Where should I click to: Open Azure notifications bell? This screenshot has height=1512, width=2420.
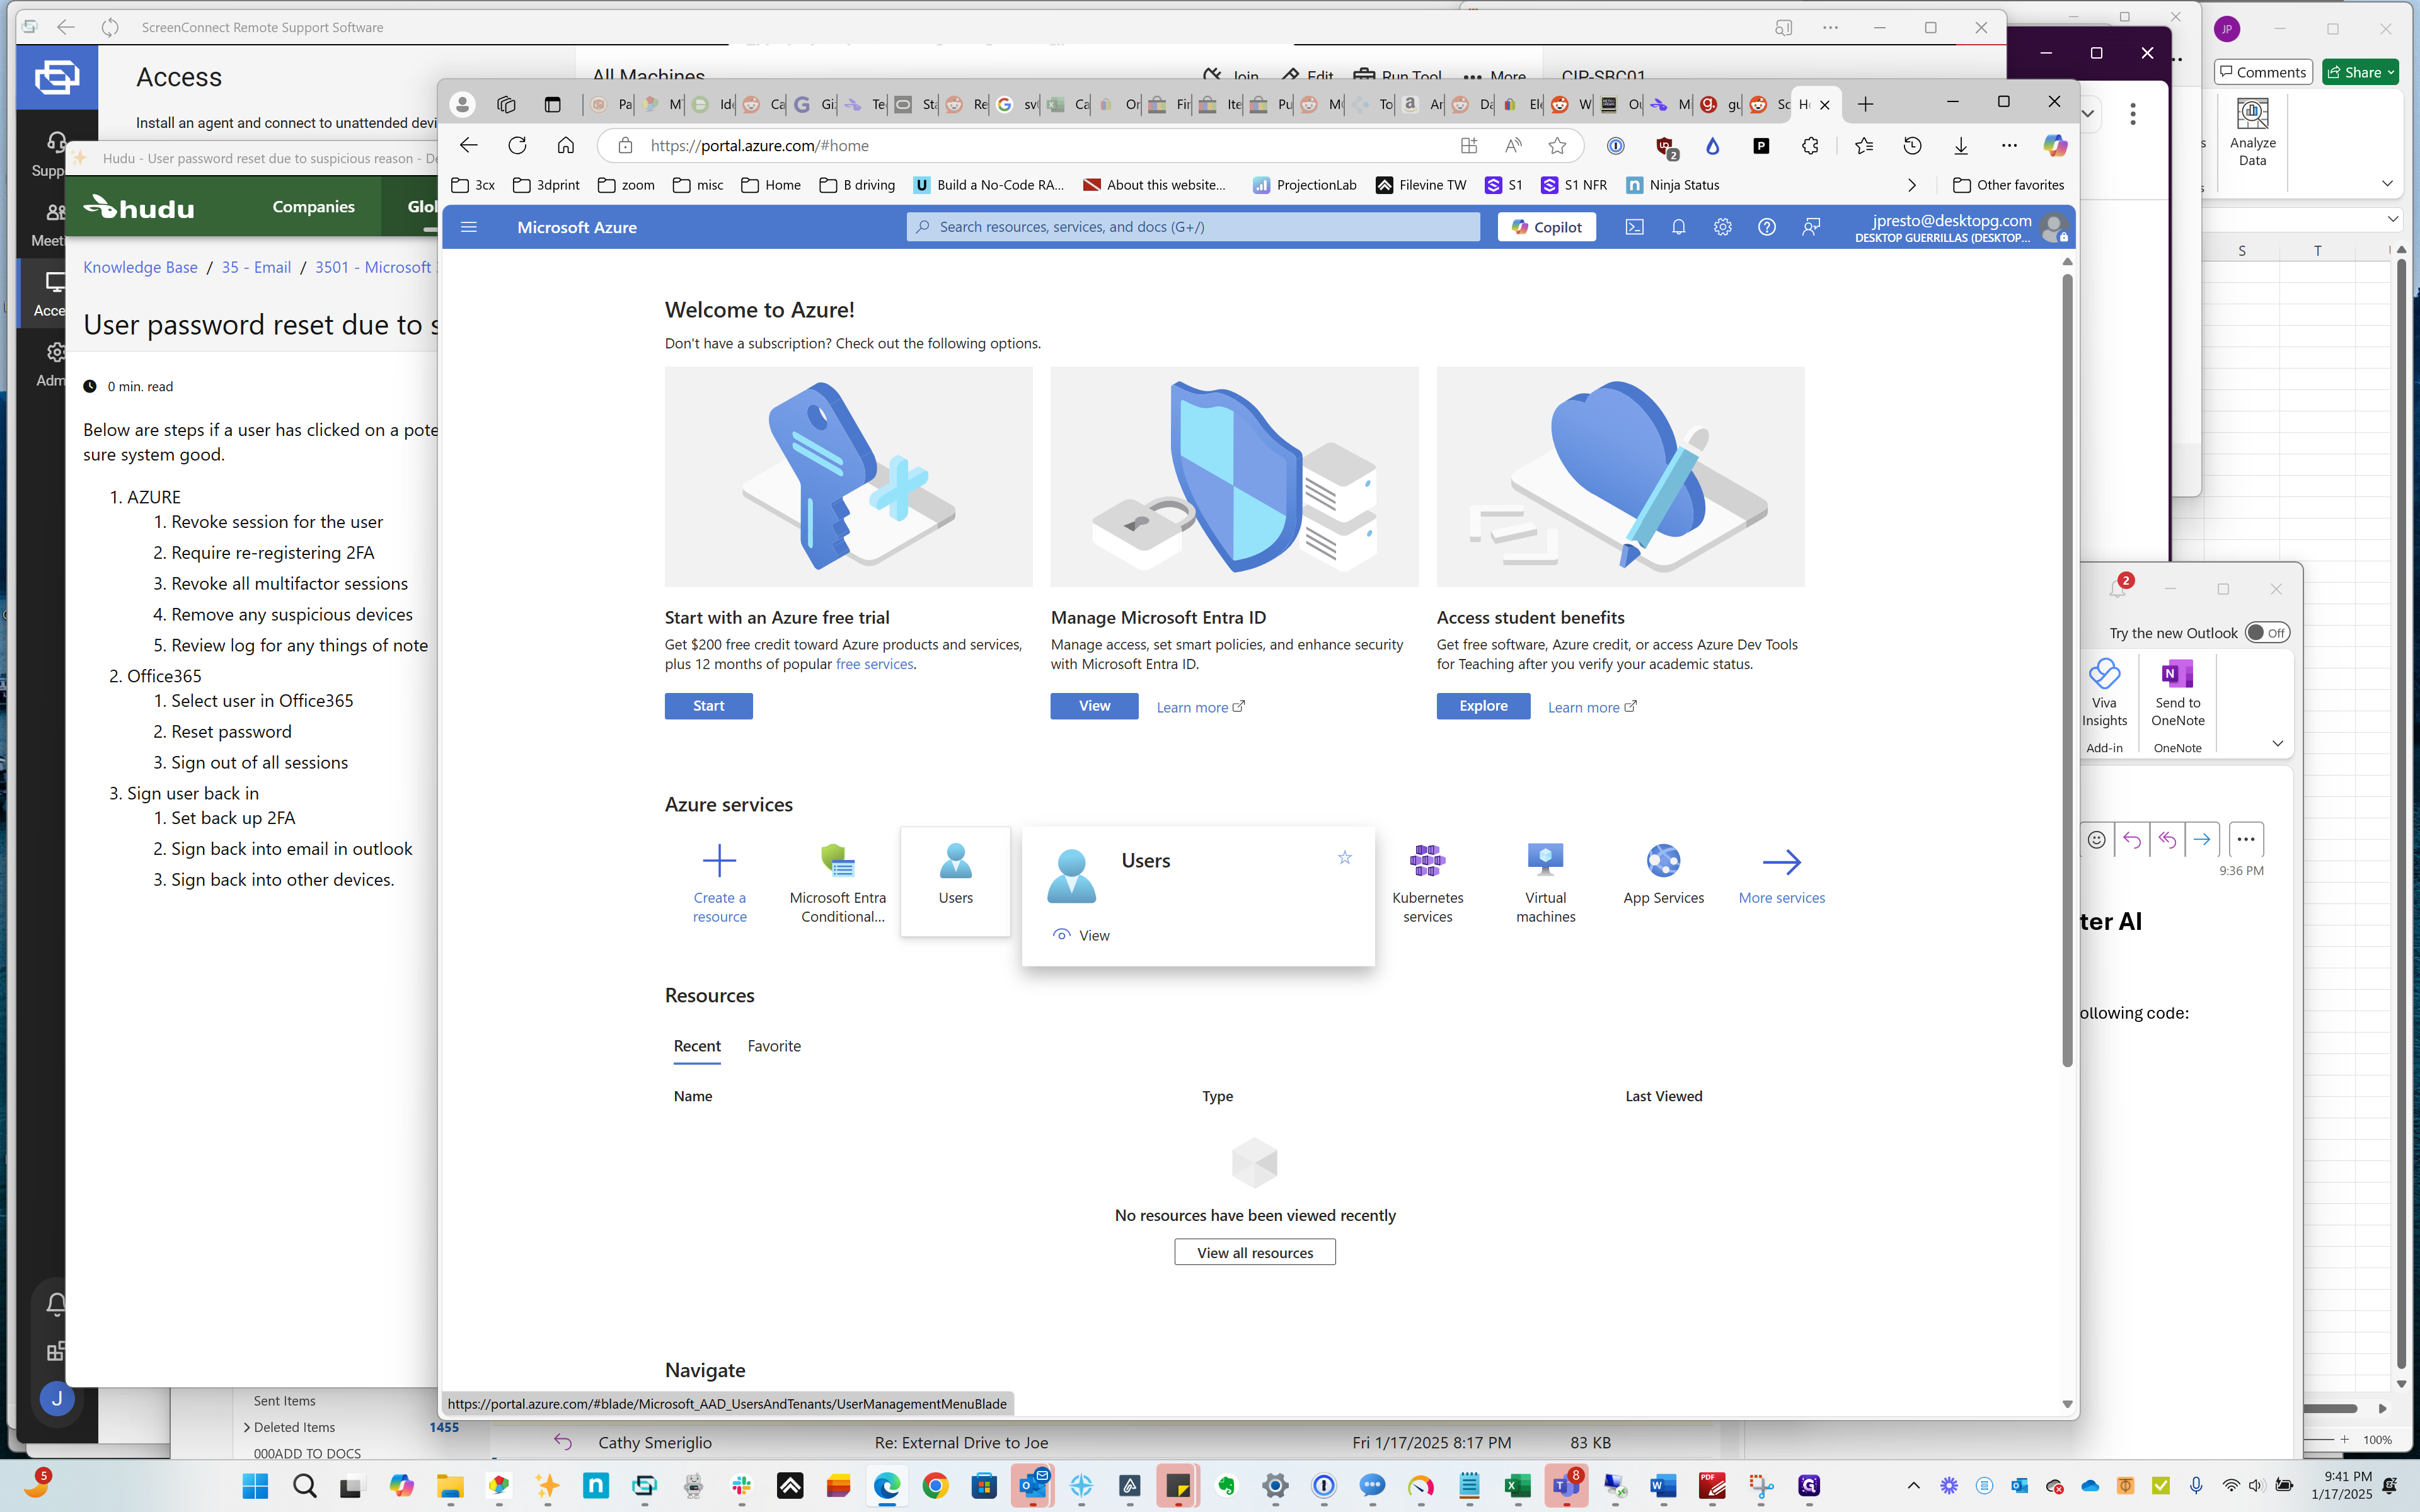[1678, 227]
